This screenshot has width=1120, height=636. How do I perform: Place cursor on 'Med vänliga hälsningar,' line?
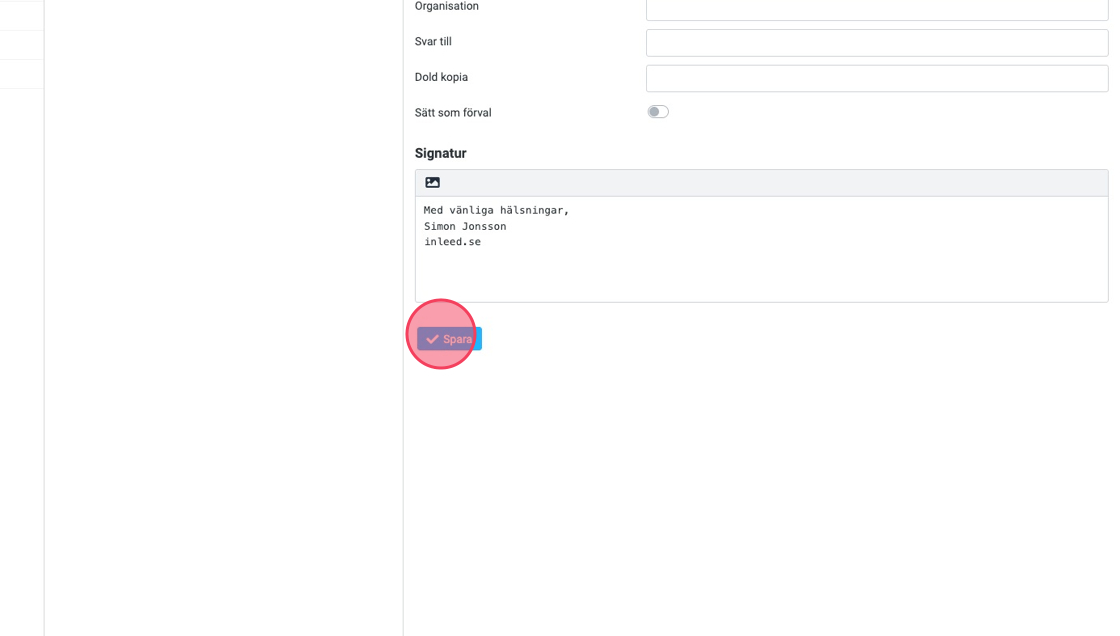click(x=496, y=211)
